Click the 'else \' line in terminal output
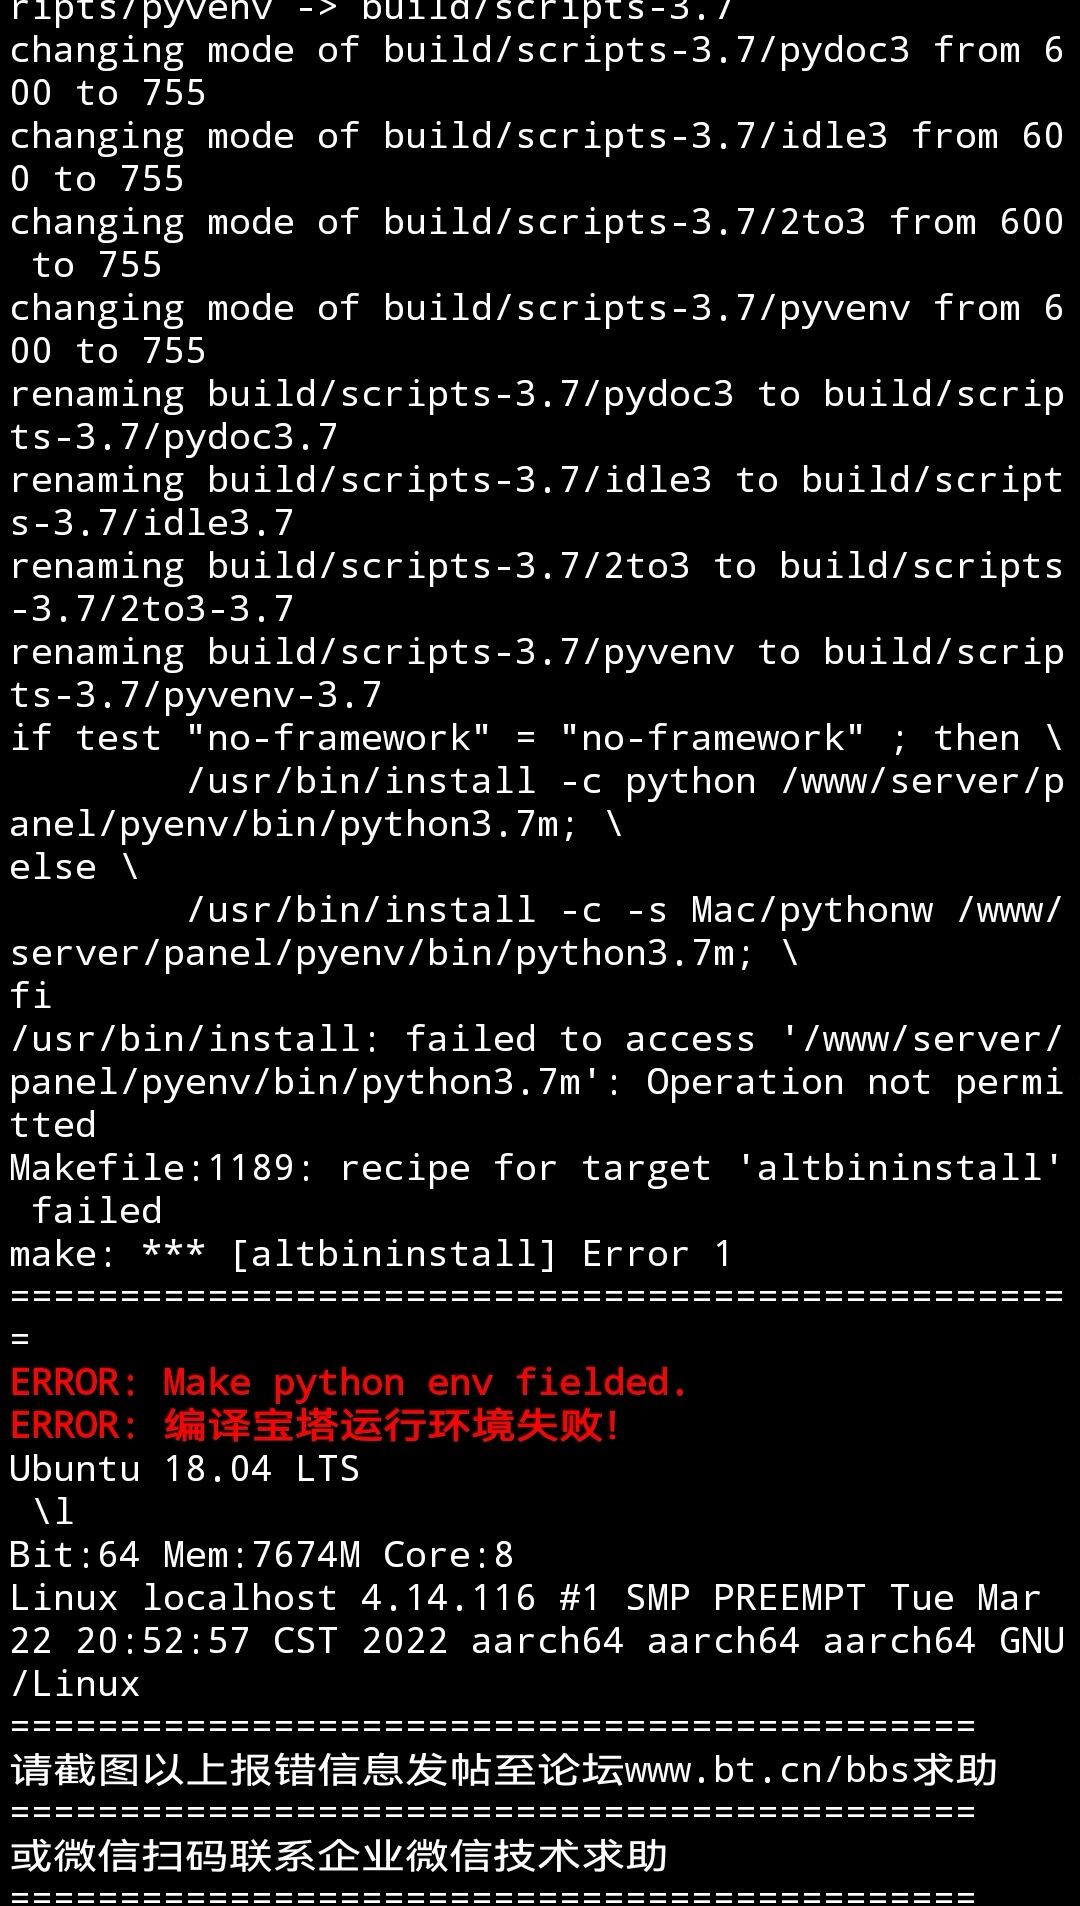The height and width of the screenshot is (1906, 1080). [x=75, y=867]
